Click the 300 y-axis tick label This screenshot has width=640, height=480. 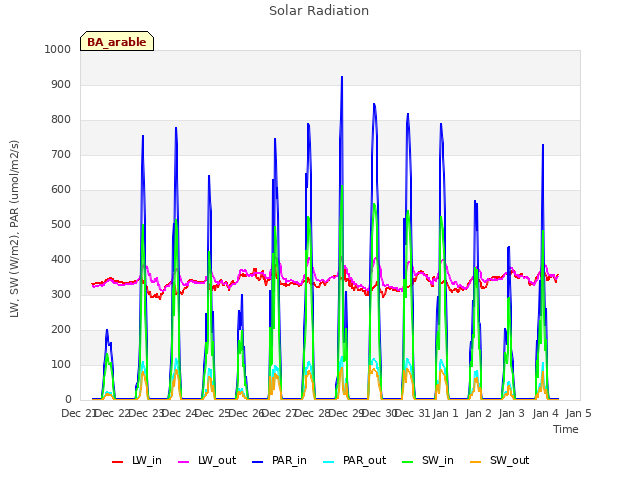click(61, 295)
